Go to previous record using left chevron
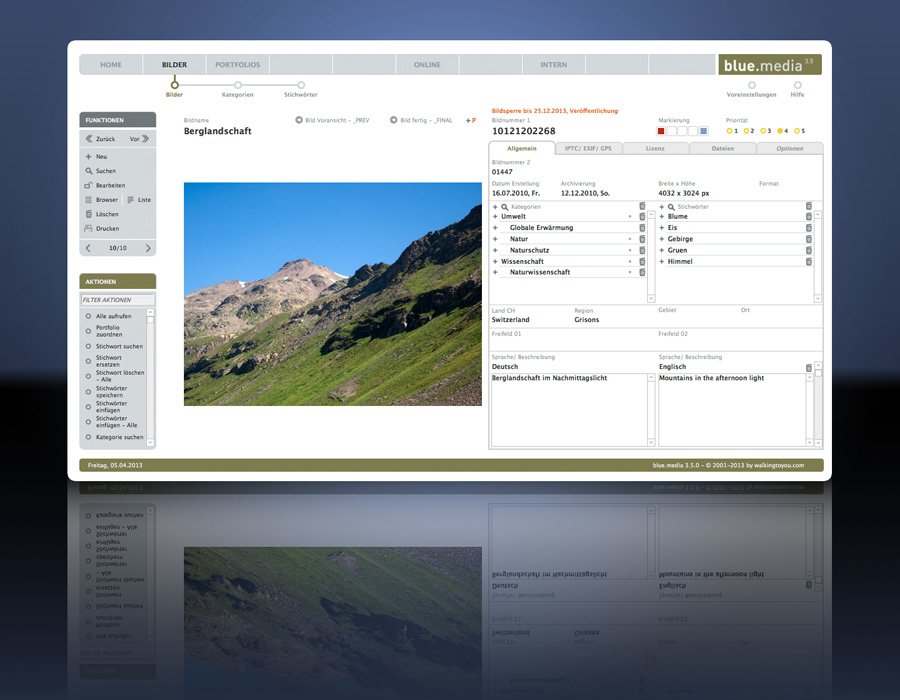The width and height of the screenshot is (900, 700). click(88, 248)
